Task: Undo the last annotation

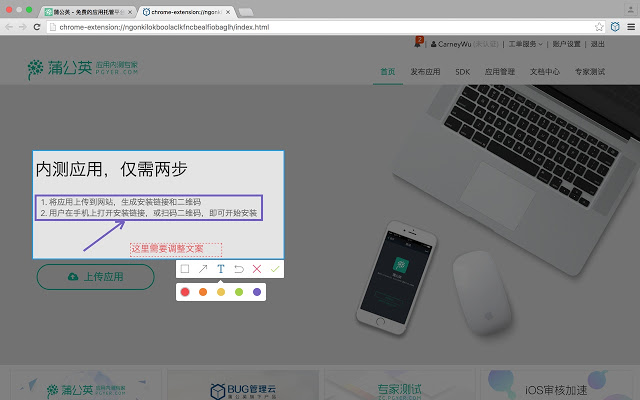Action: (x=239, y=269)
